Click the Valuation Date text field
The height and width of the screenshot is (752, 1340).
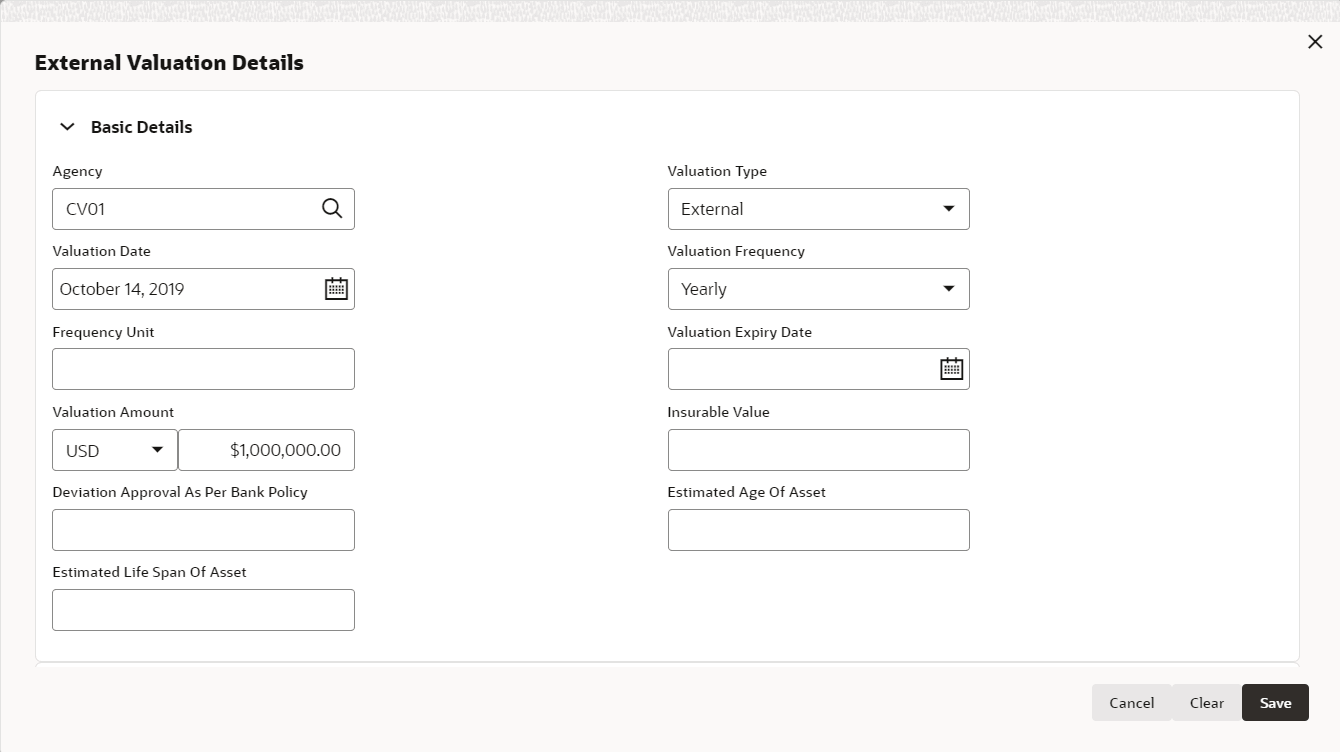click(185, 289)
